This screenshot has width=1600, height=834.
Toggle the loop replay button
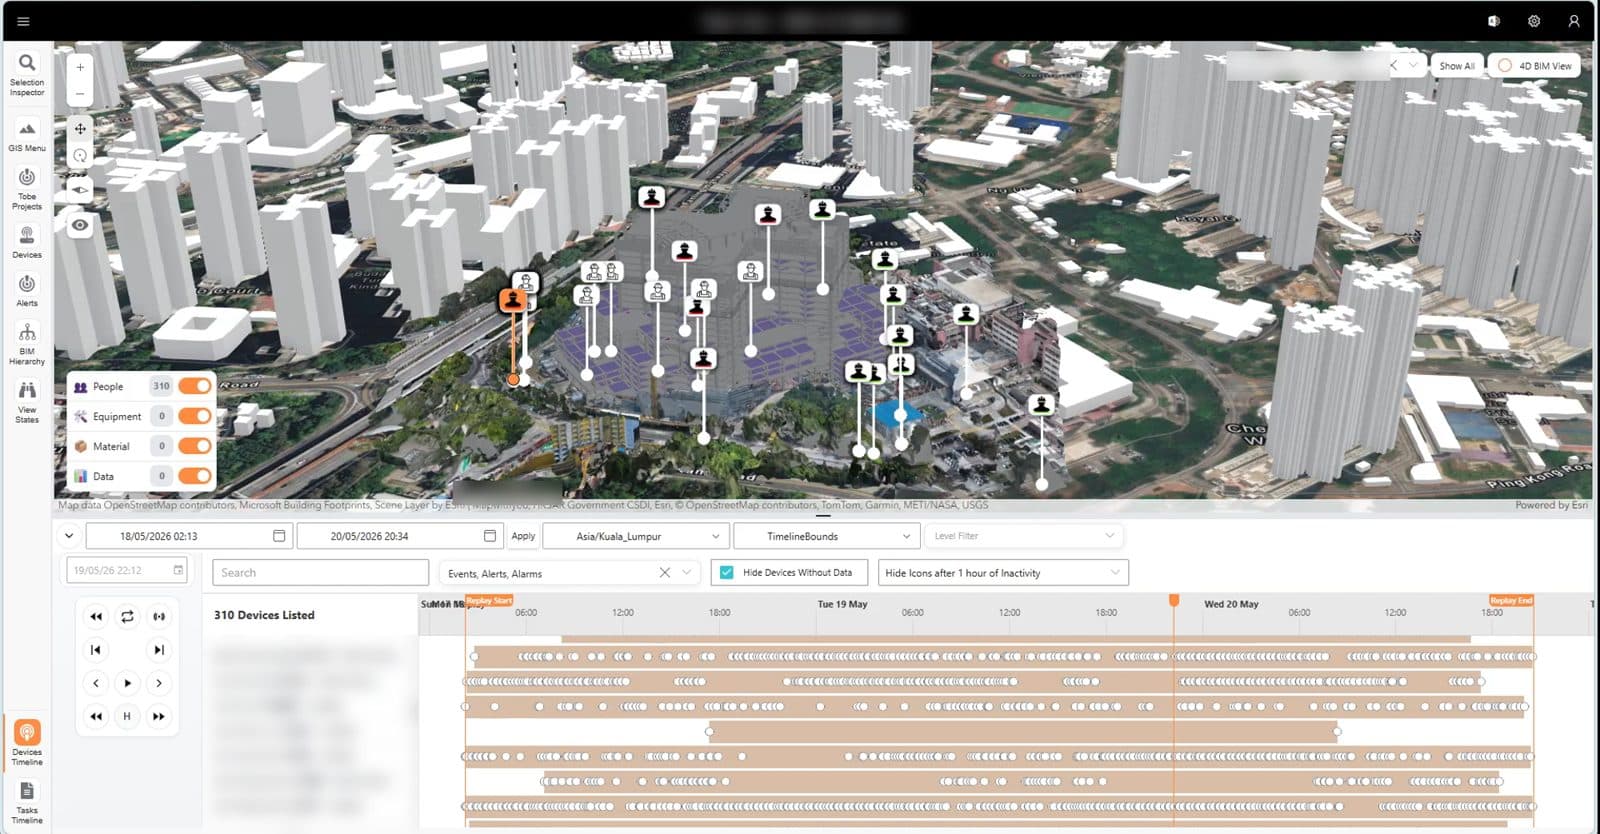(x=127, y=617)
